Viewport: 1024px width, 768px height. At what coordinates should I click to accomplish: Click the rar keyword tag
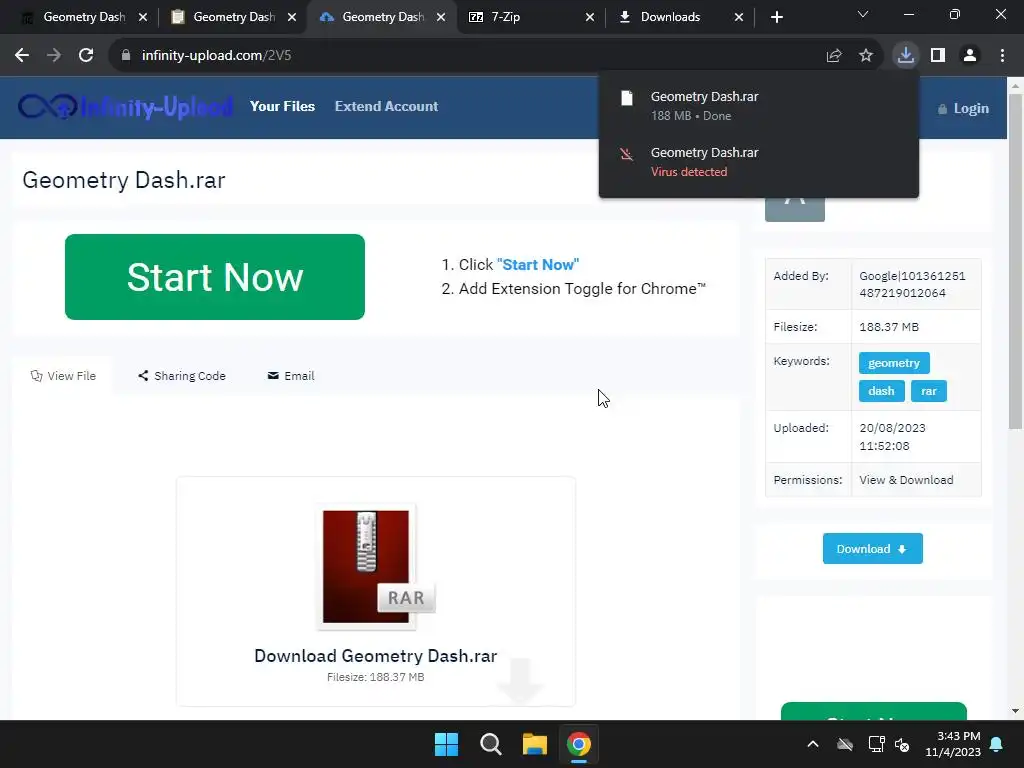(929, 391)
